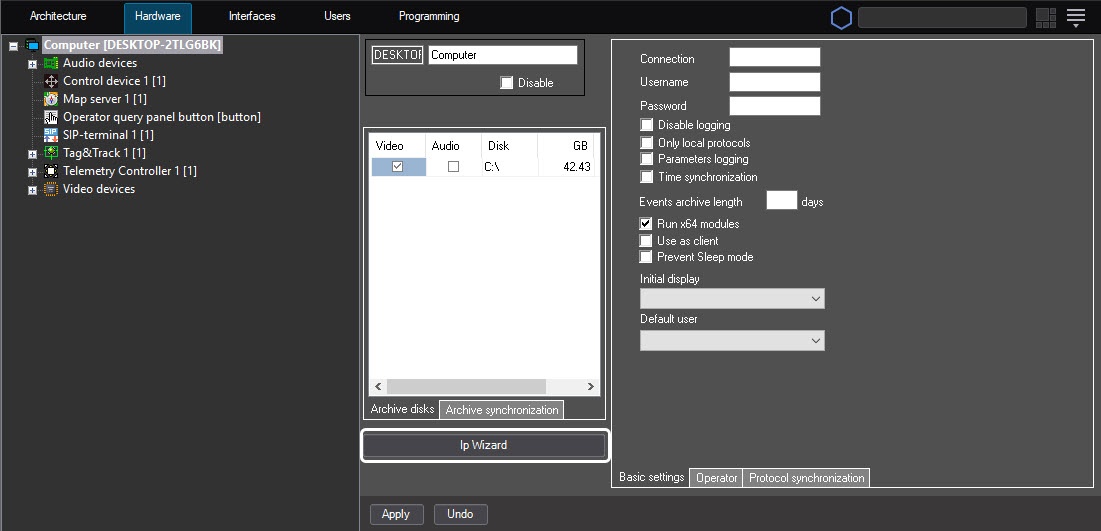The width and height of the screenshot is (1101, 531).
Task: Click the Username input field
Action: (774, 82)
